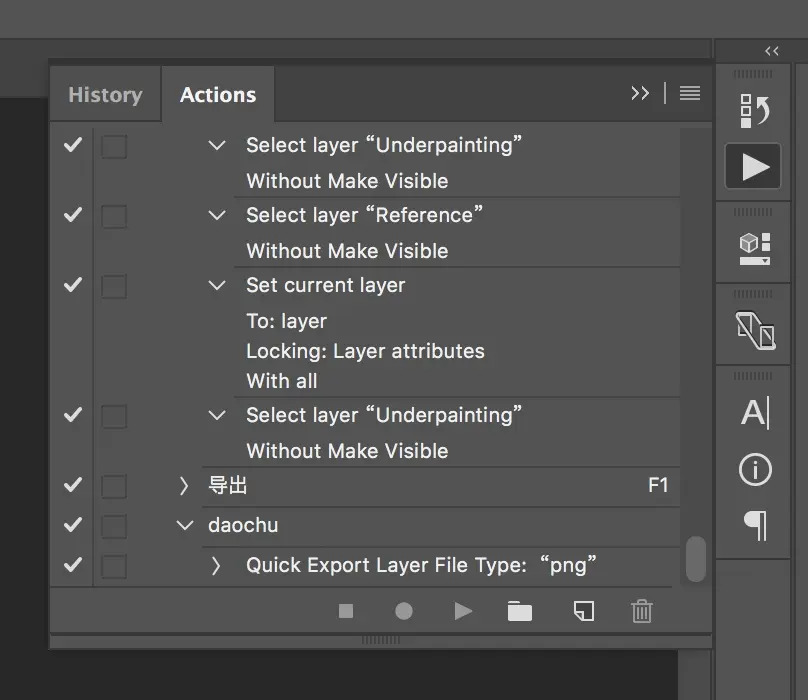808x700 pixels.
Task: Toggle dialog box for Select layer "Reference"
Action: tap(114, 216)
